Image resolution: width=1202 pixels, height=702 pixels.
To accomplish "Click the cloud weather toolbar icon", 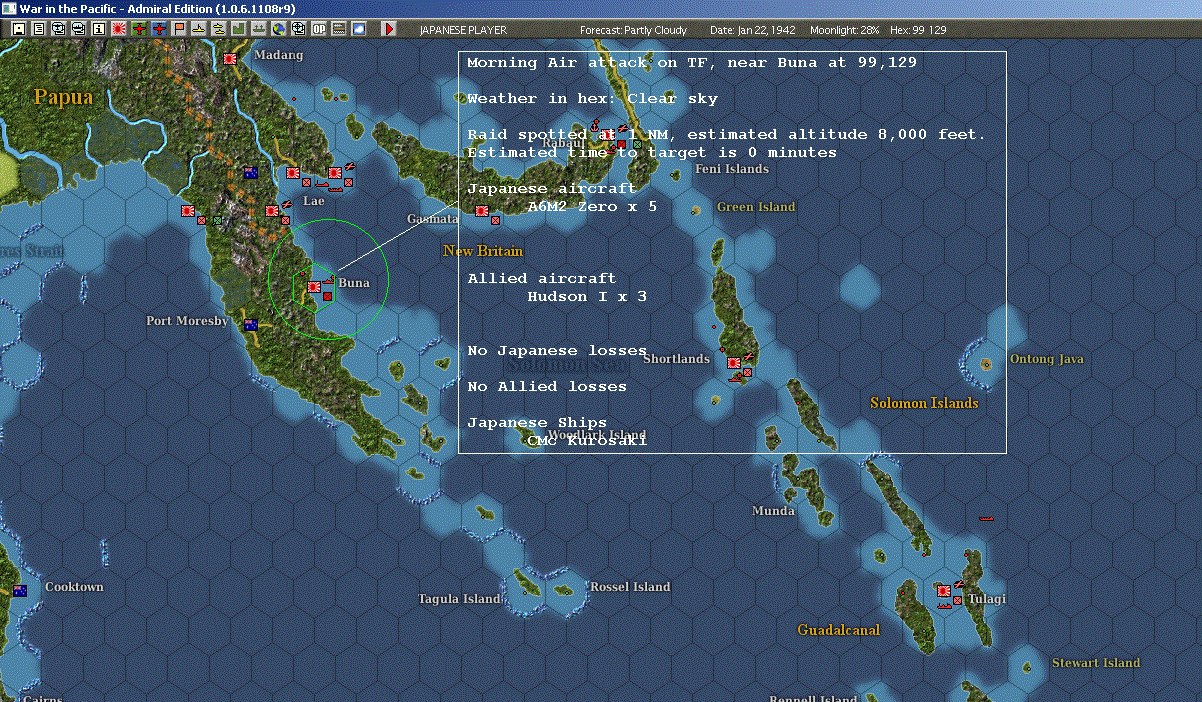I will [x=359, y=30].
